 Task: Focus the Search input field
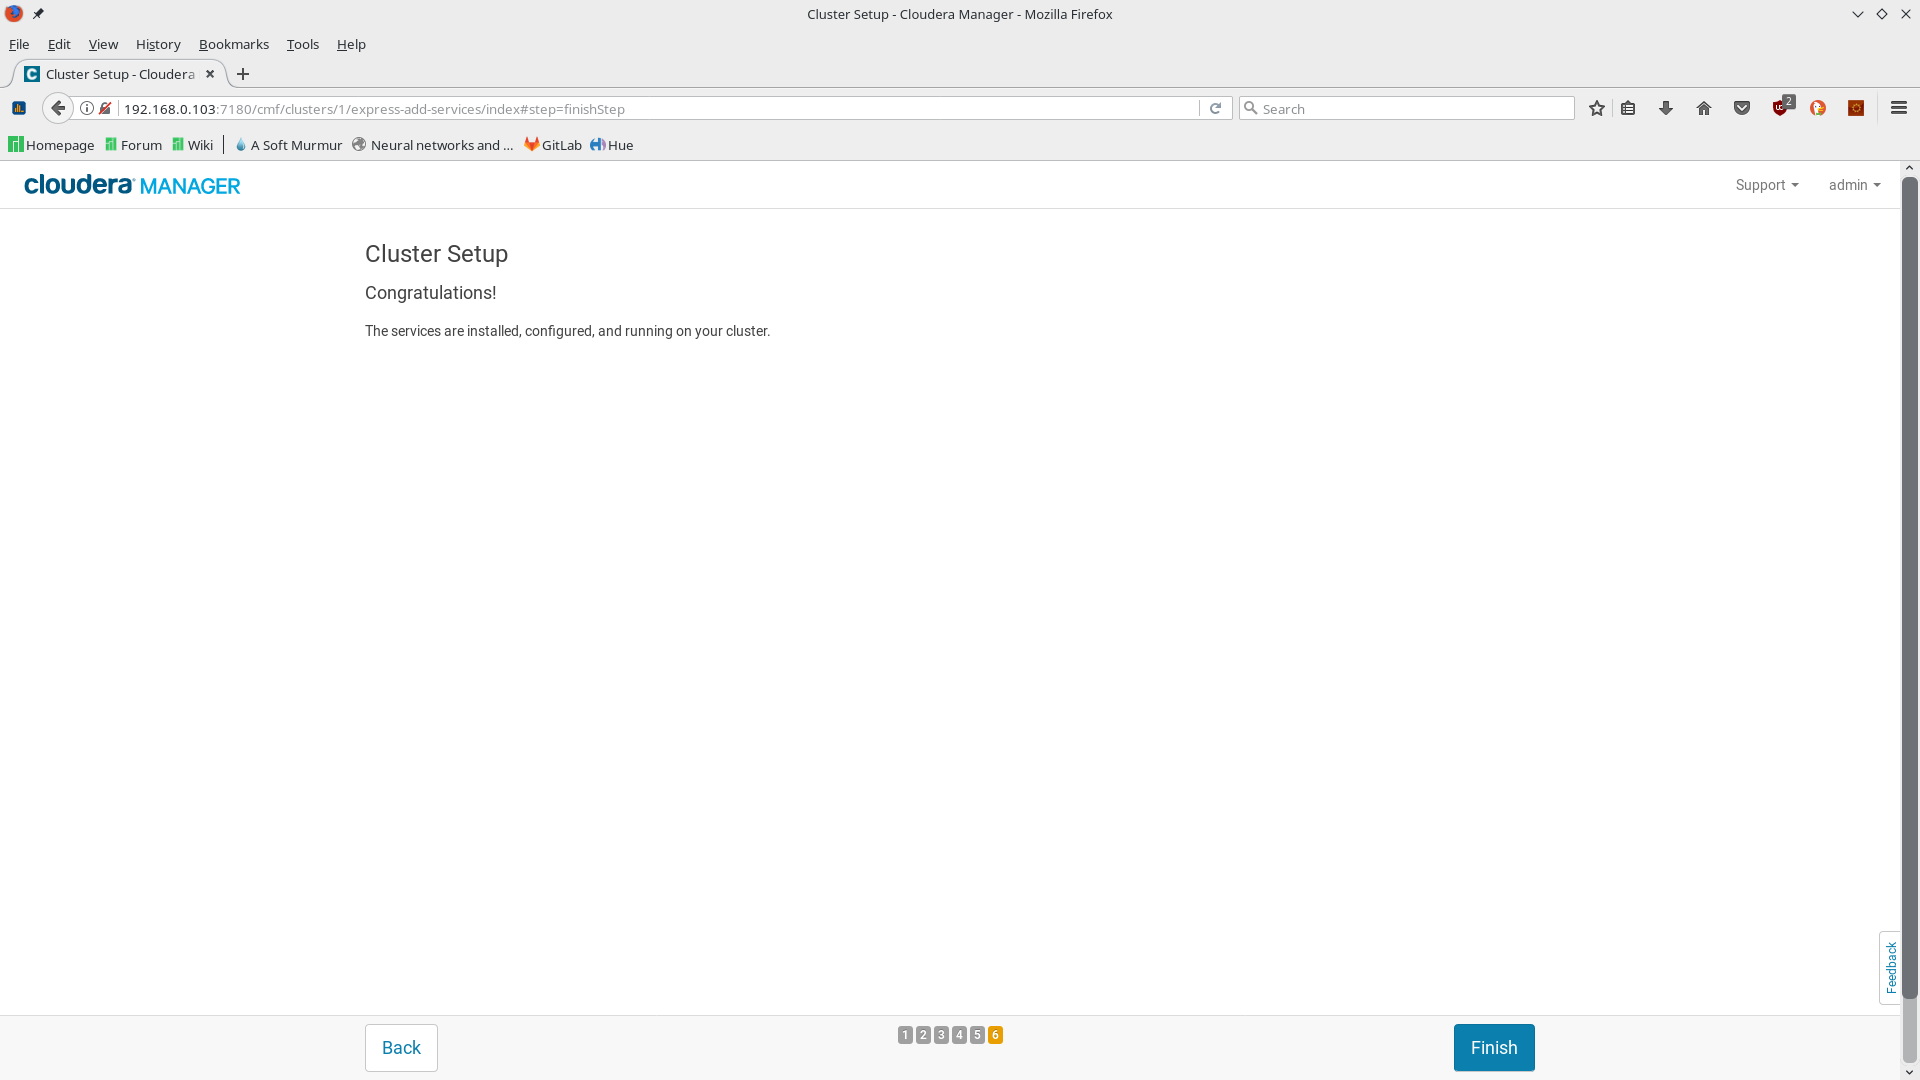pos(1410,108)
